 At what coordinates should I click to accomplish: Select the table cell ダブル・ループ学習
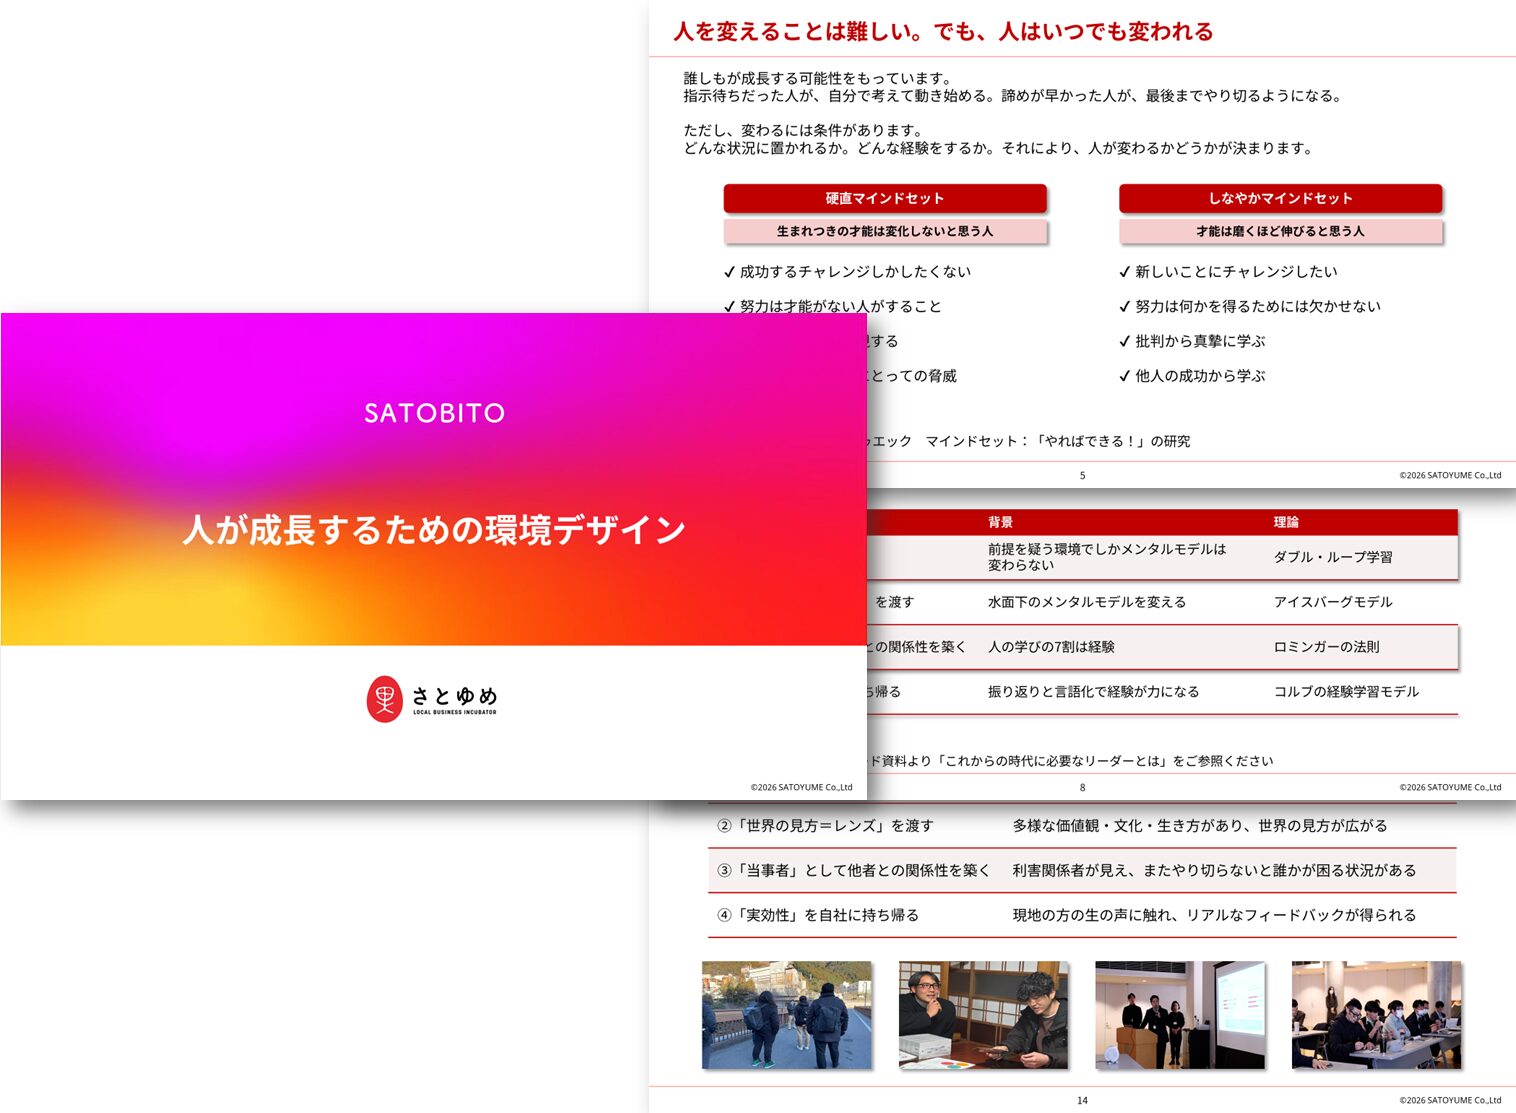tap(1333, 557)
